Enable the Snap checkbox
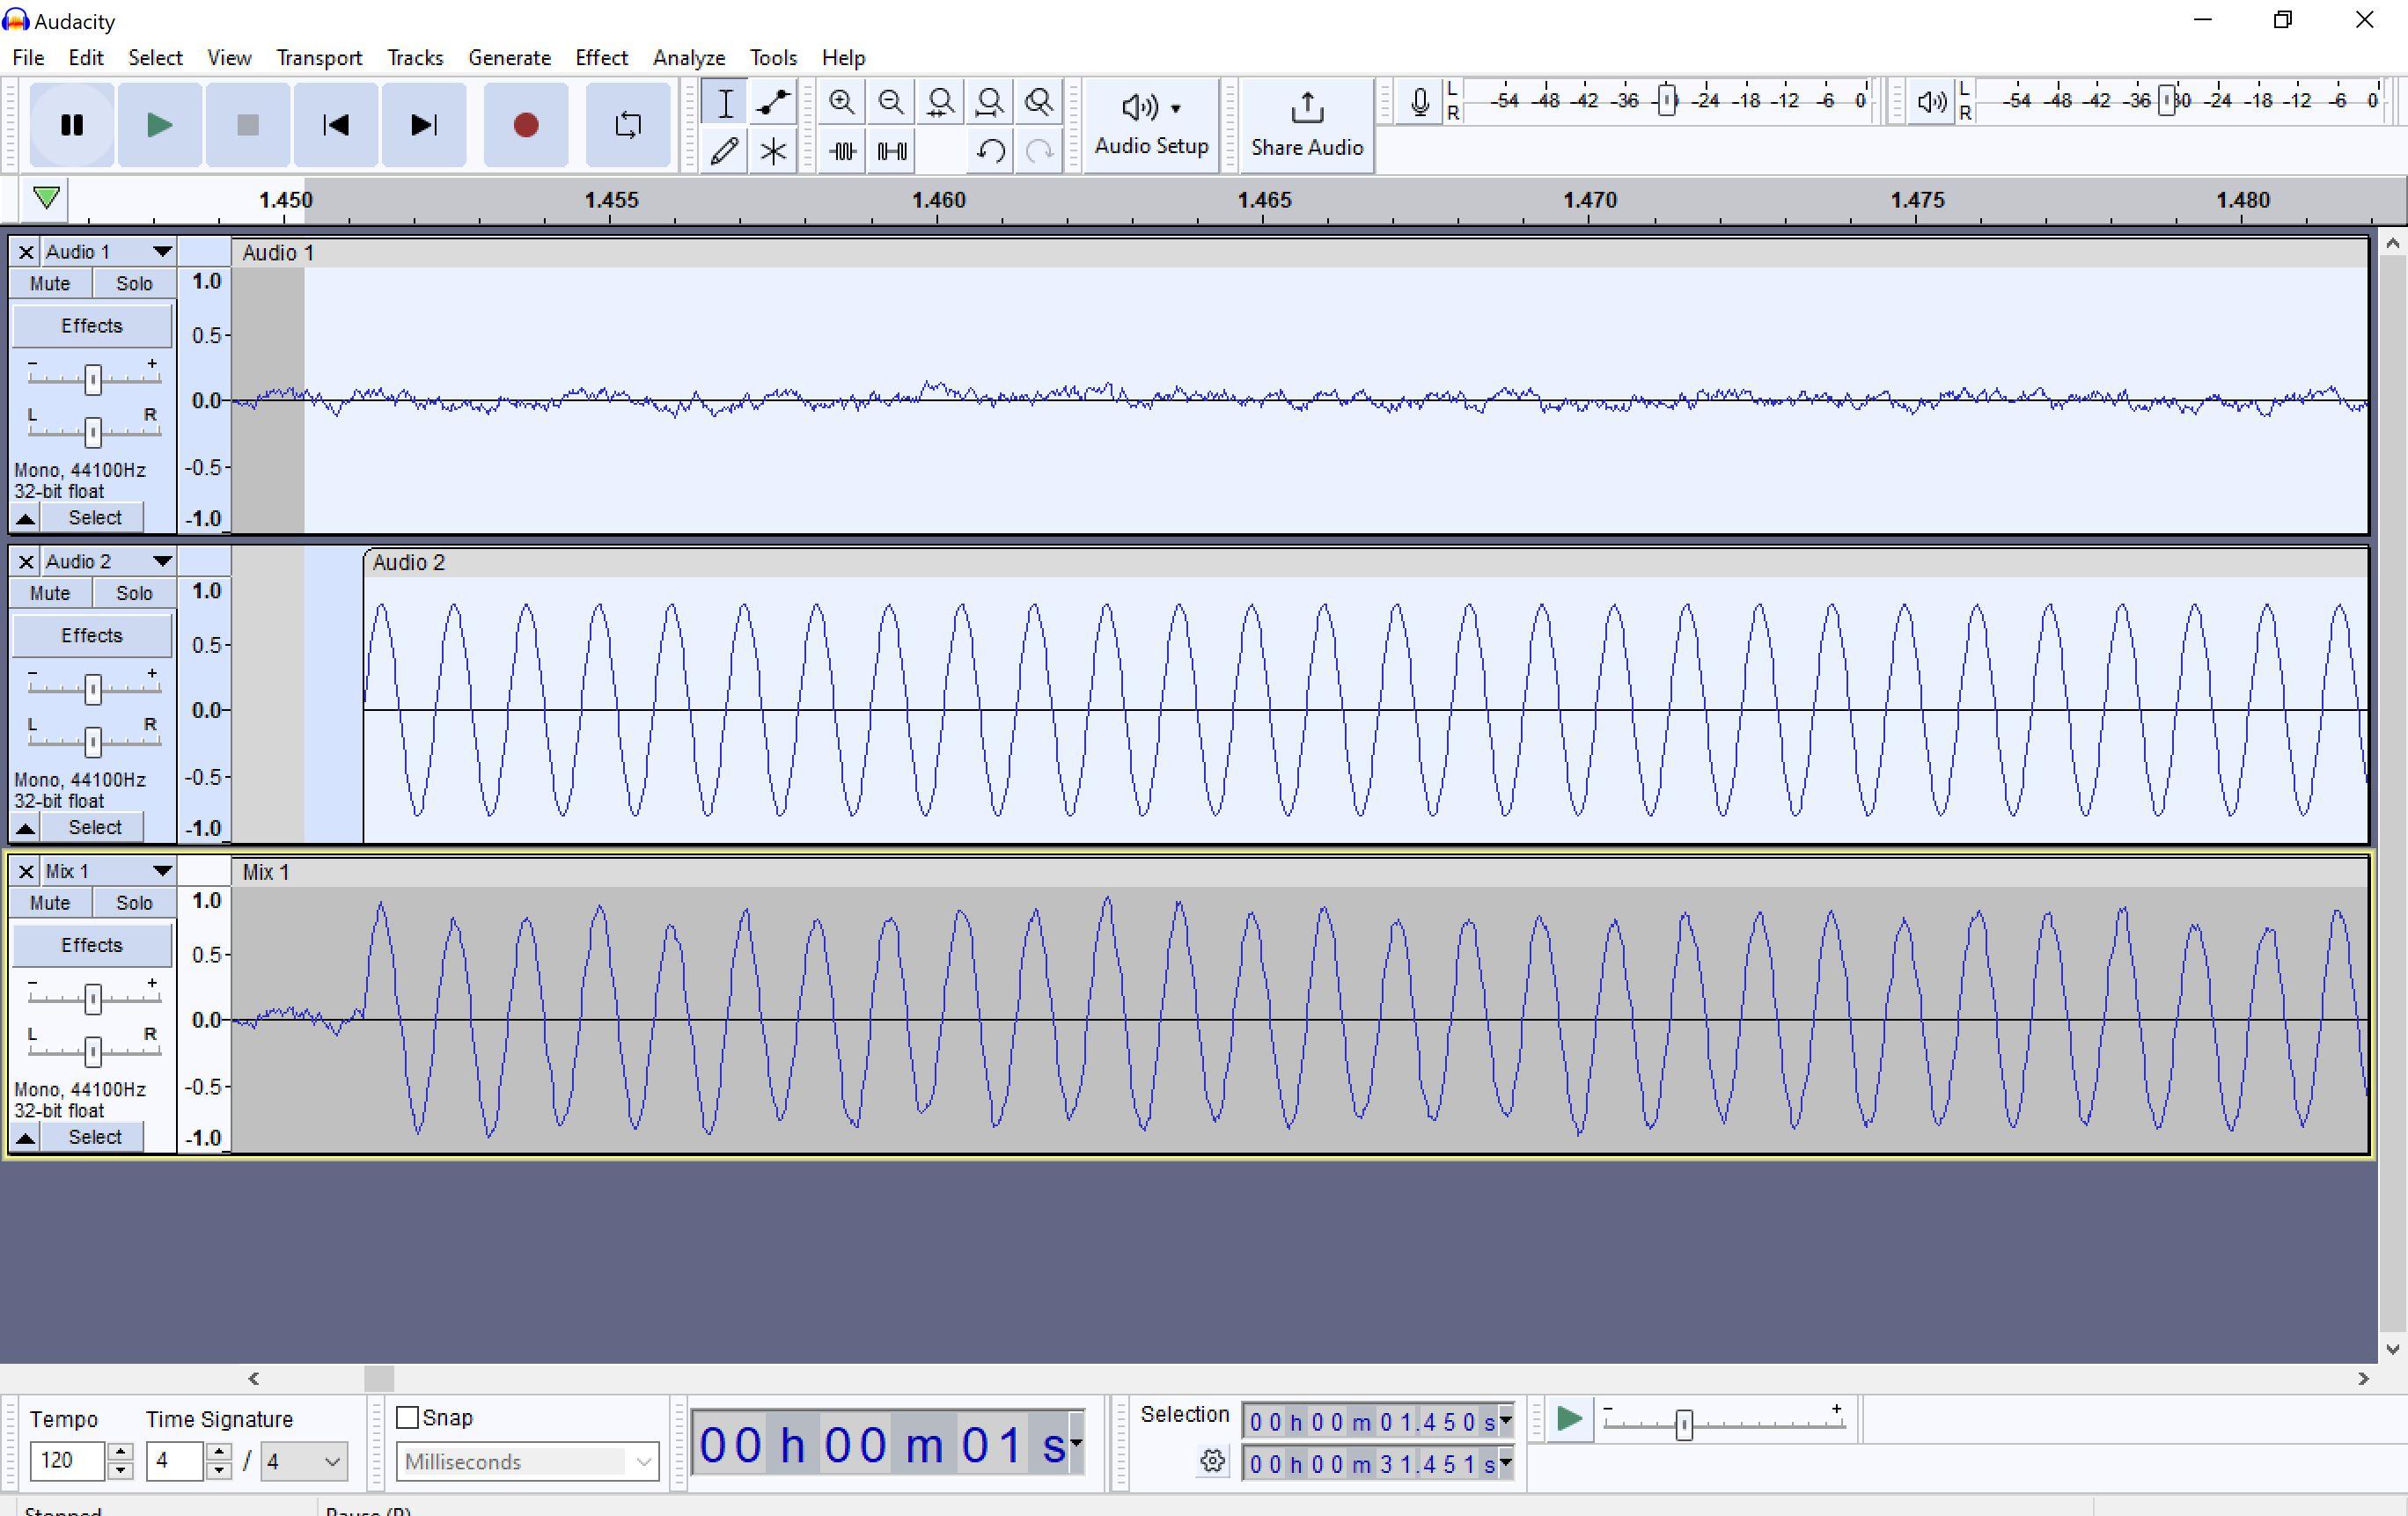This screenshot has height=1516, width=2408. (407, 1418)
